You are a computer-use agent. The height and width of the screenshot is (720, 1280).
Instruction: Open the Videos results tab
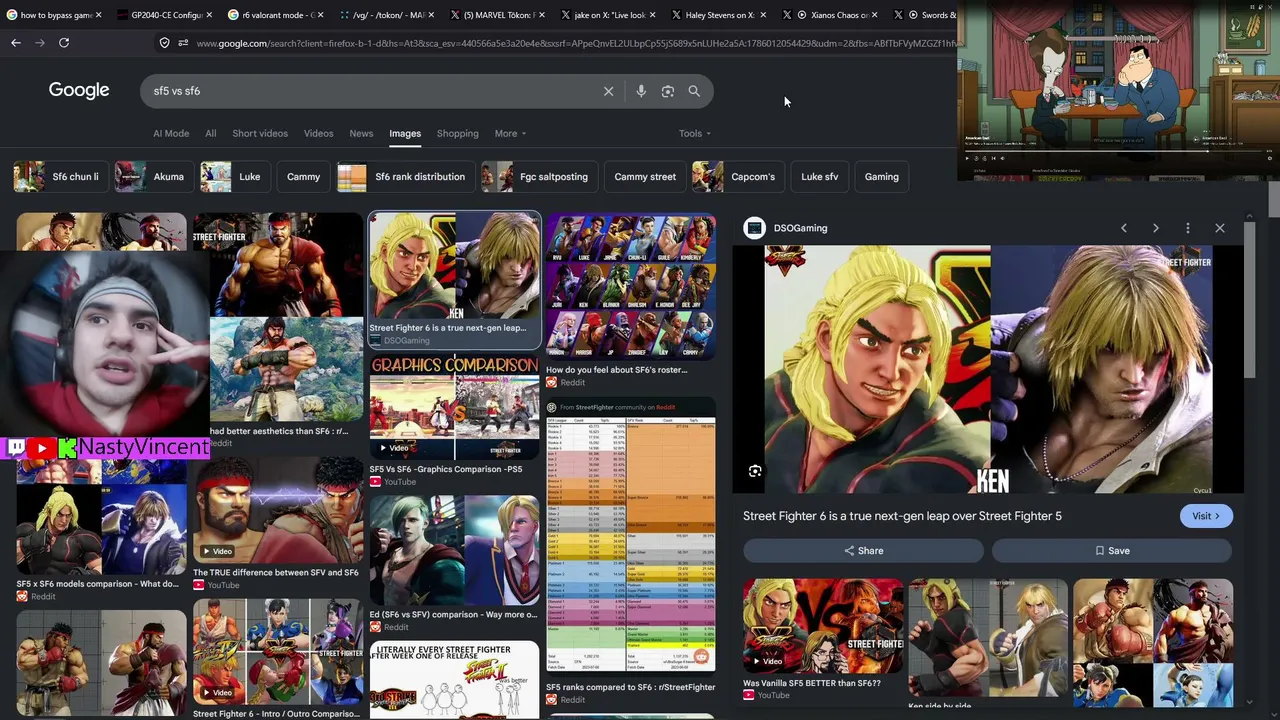pos(318,133)
